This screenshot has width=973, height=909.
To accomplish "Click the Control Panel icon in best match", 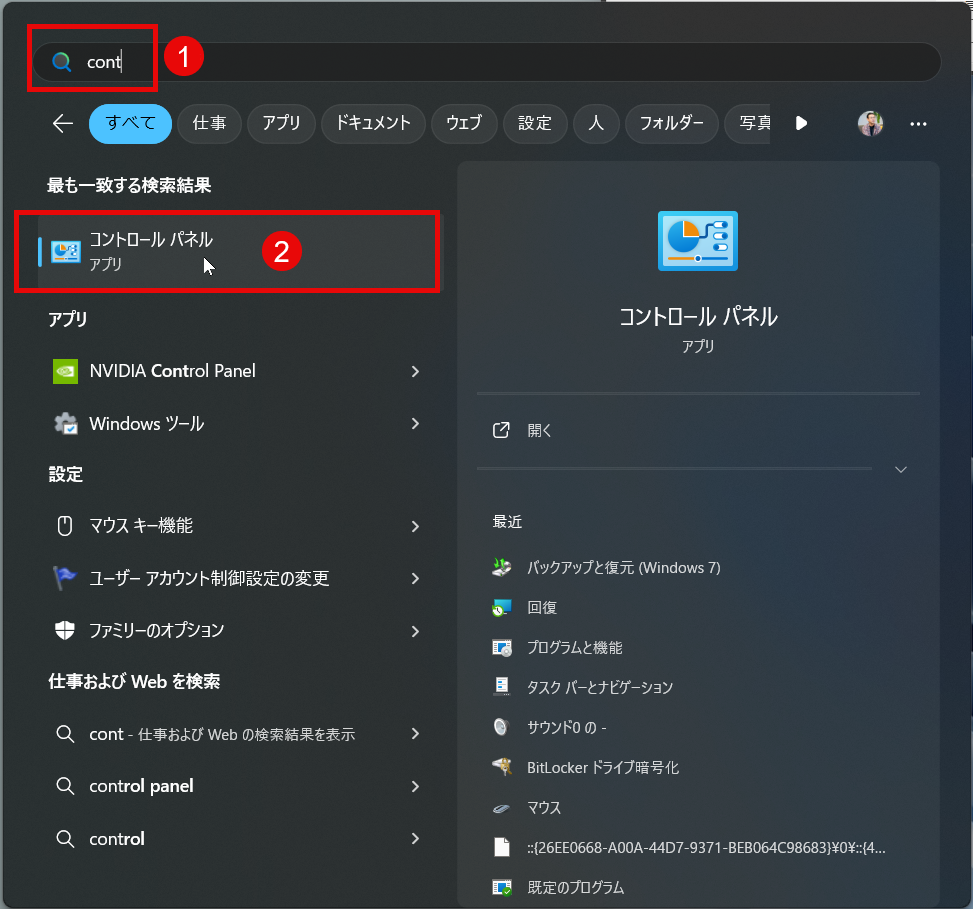I will [66, 251].
